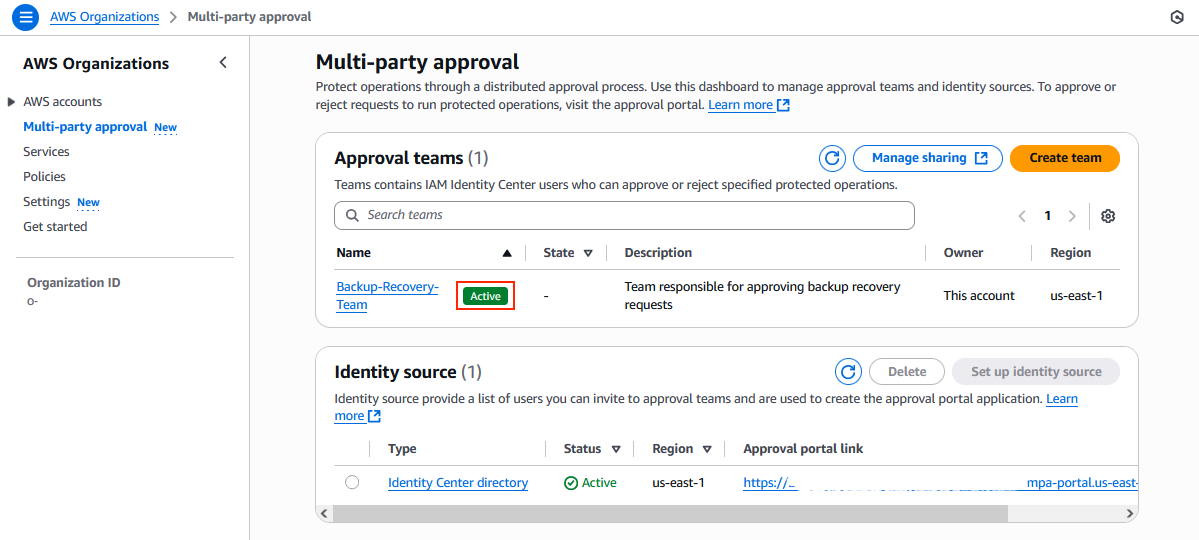Sort identity sources by Region
The height and width of the screenshot is (540, 1199).
[x=707, y=449]
